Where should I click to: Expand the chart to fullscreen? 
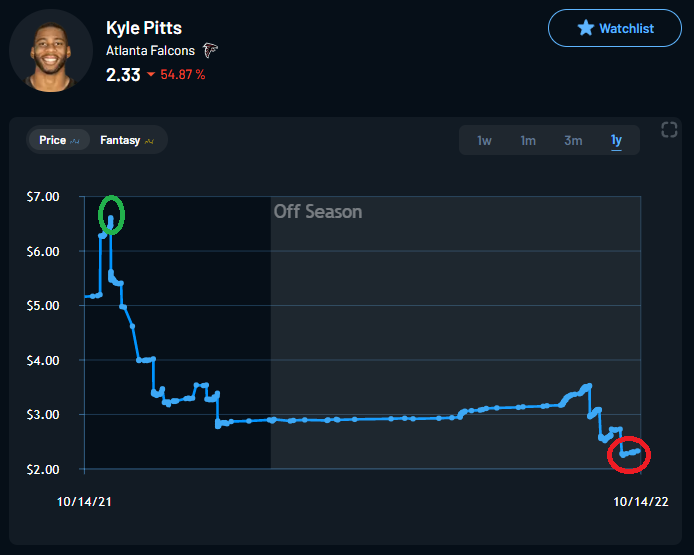tap(670, 129)
